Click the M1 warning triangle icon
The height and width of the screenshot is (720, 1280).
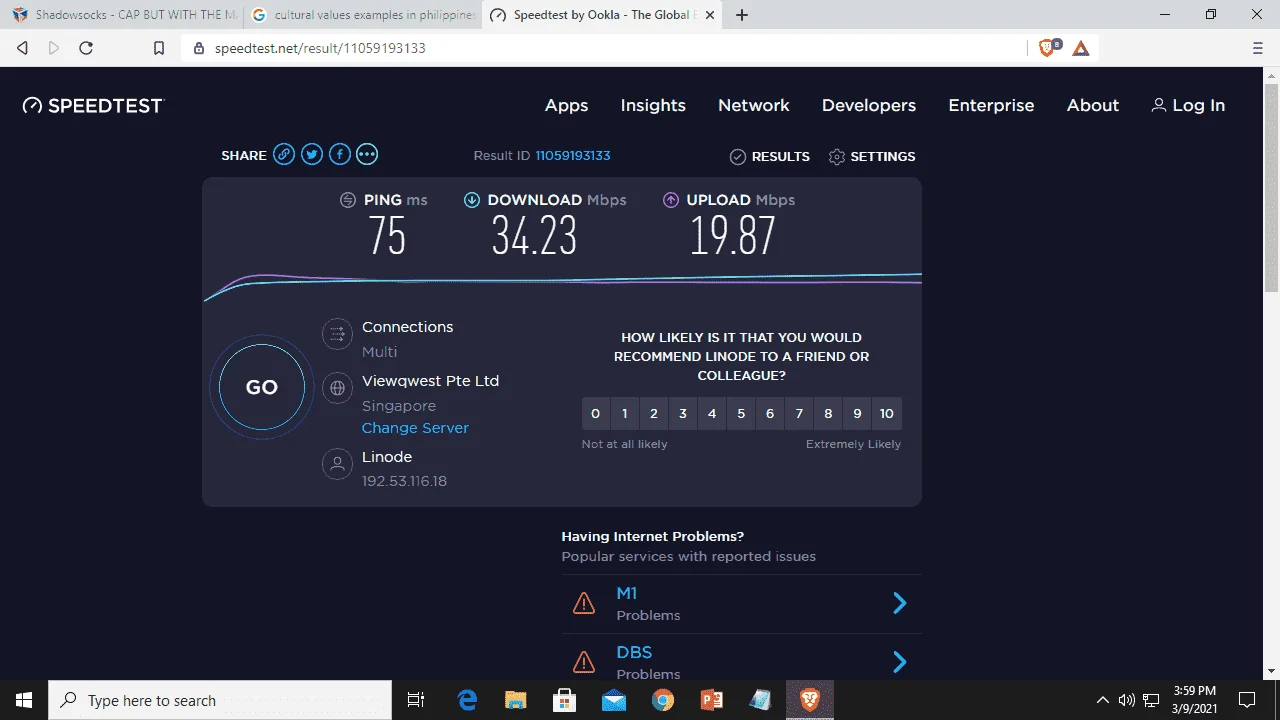[583, 603]
